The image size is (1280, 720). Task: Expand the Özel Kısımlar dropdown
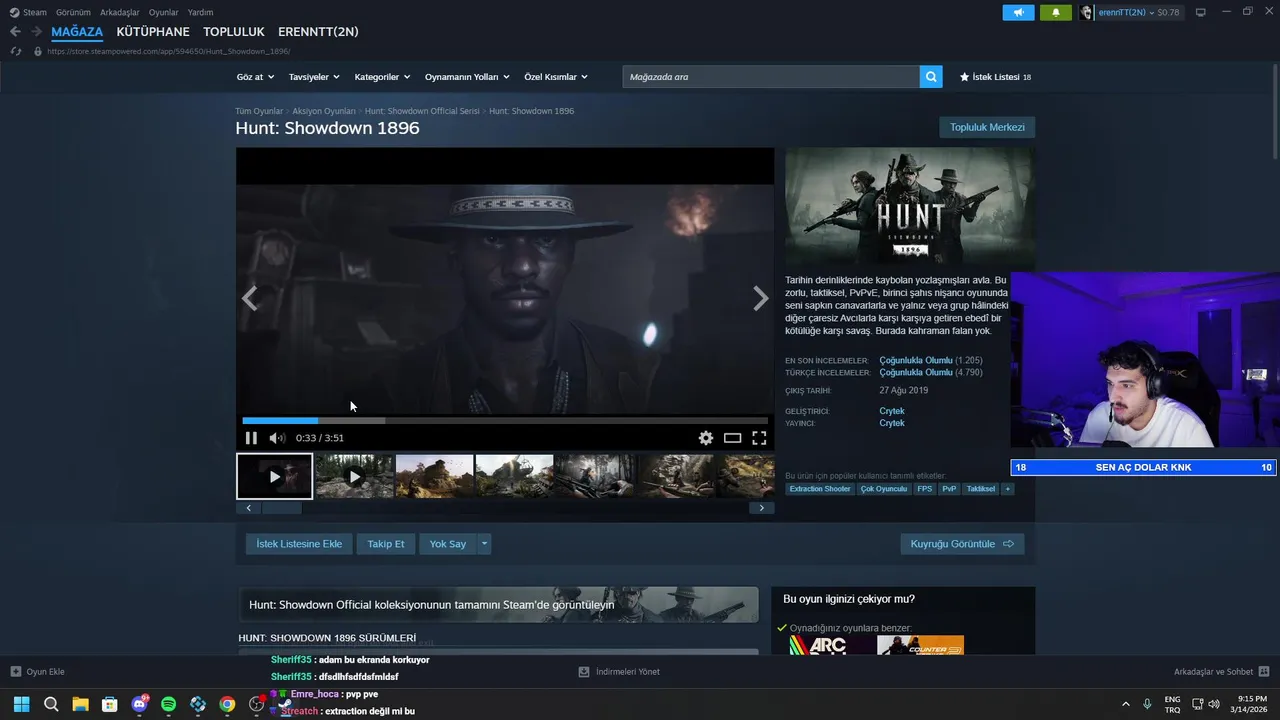coord(556,77)
